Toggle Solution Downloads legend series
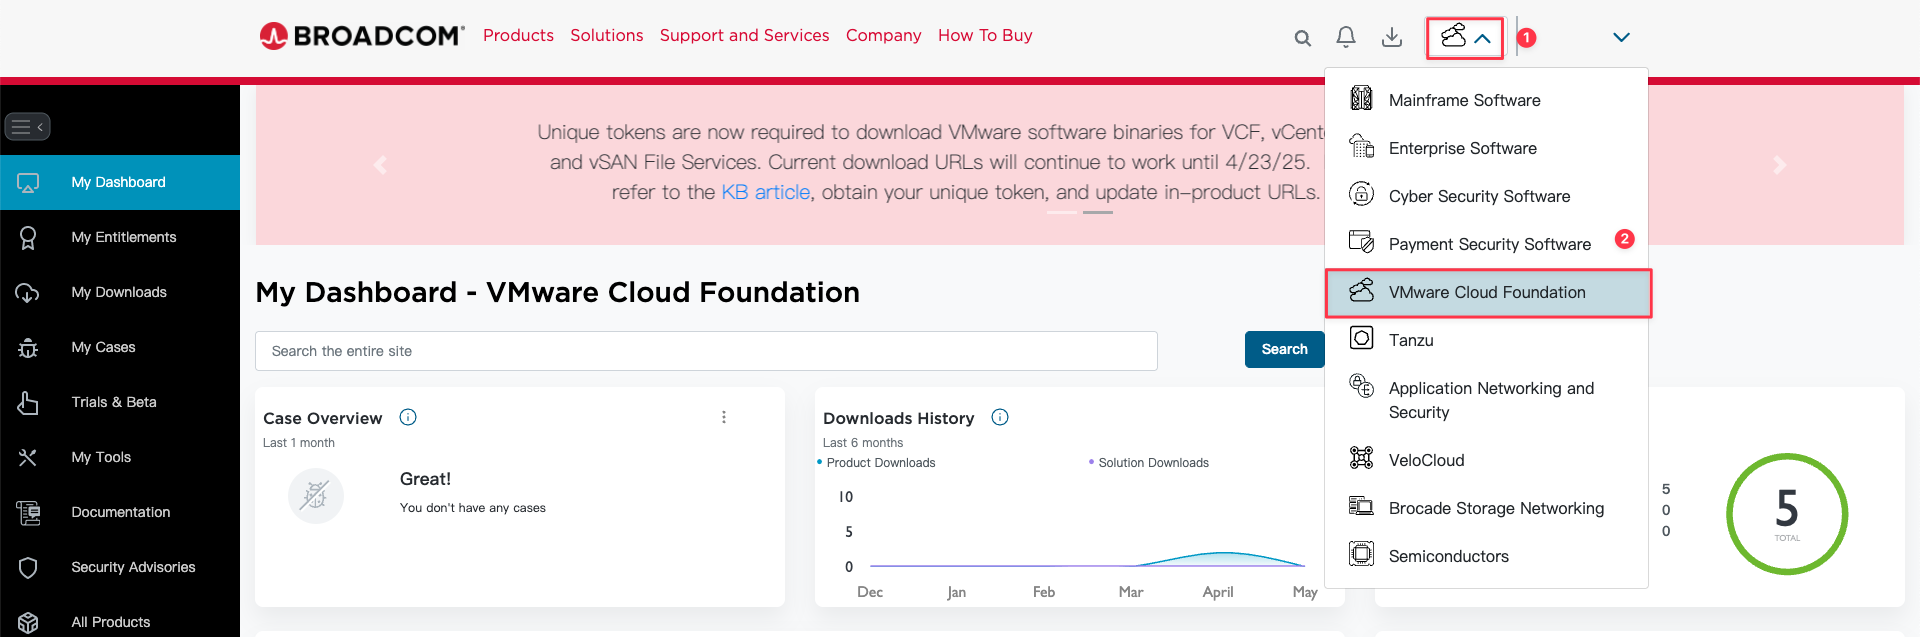The image size is (1920, 637). click(x=1149, y=463)
